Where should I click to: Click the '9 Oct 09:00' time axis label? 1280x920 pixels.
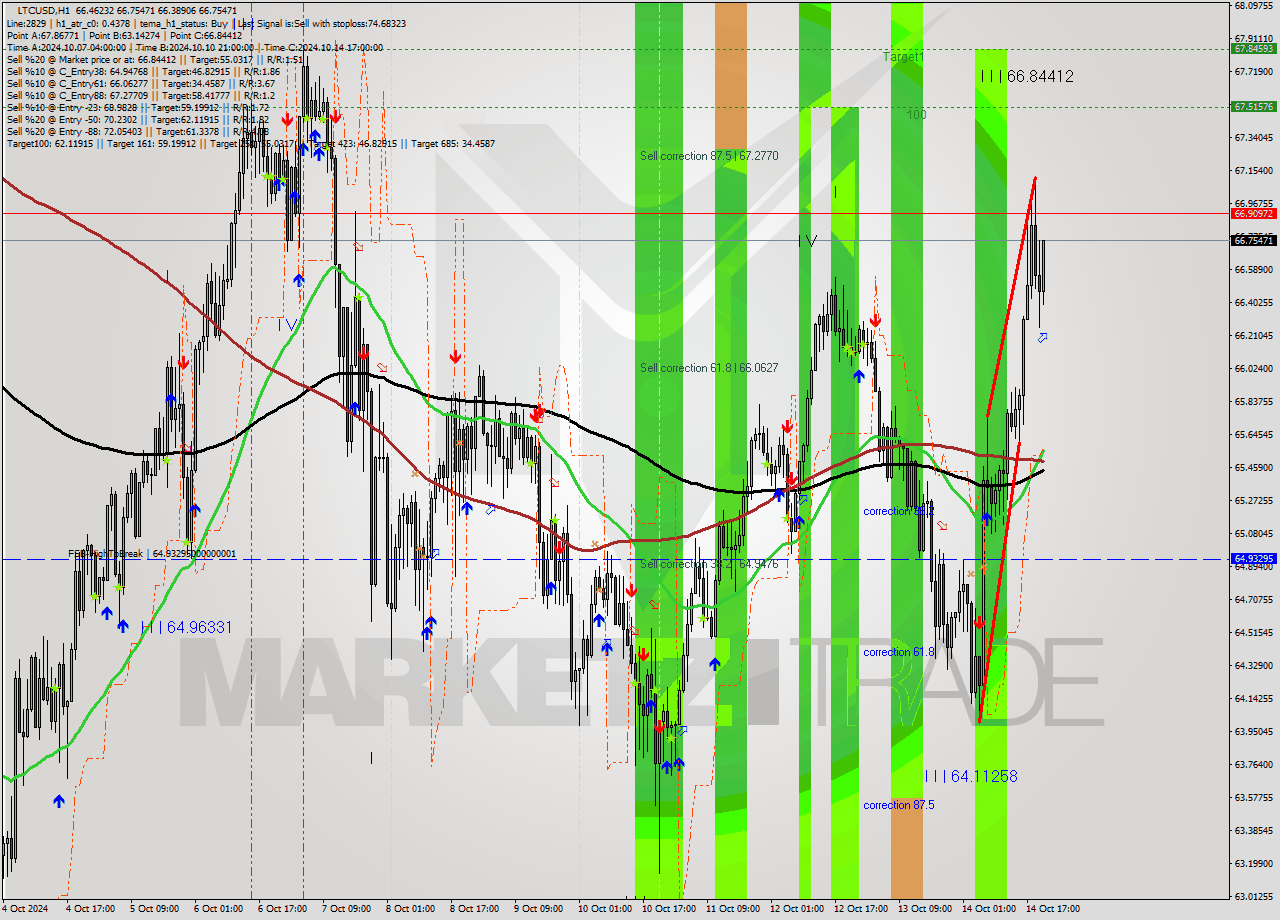(538, 909)
